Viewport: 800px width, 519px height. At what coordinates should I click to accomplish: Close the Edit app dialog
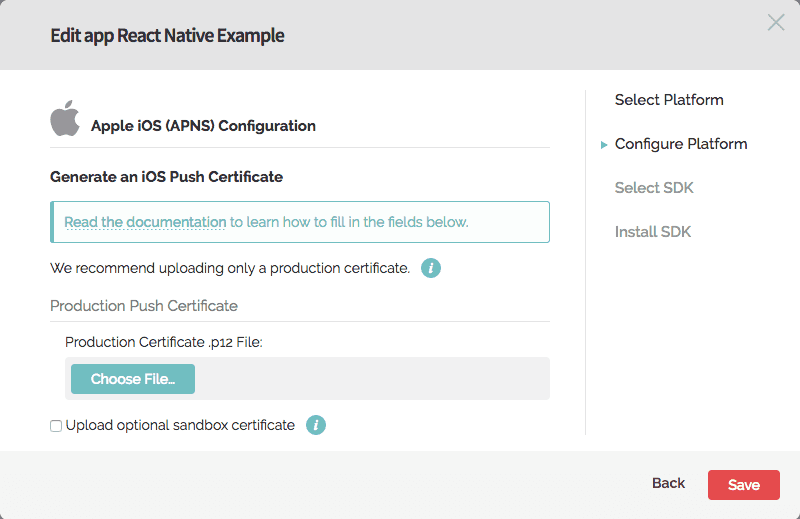pyautogui.click(x=776, y=22)
